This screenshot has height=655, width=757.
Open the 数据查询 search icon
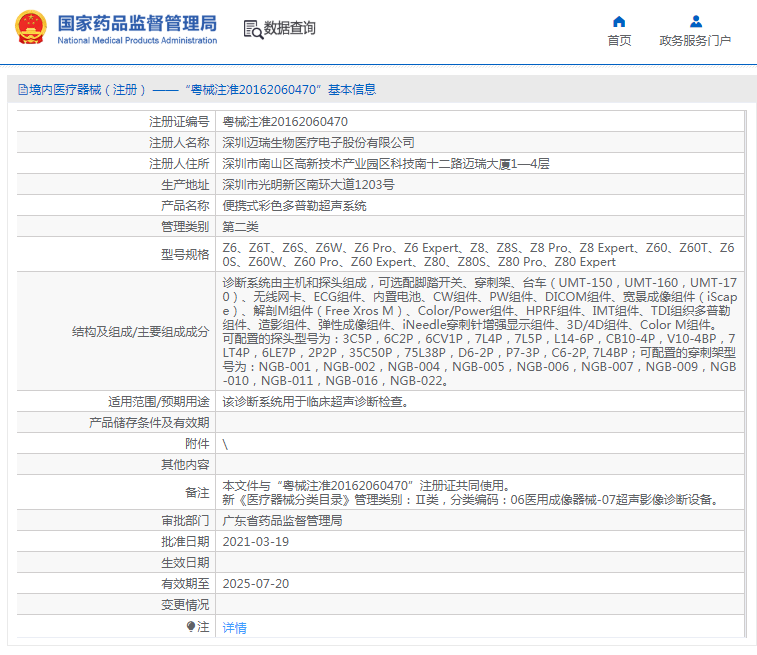click(x=253, y=29)
